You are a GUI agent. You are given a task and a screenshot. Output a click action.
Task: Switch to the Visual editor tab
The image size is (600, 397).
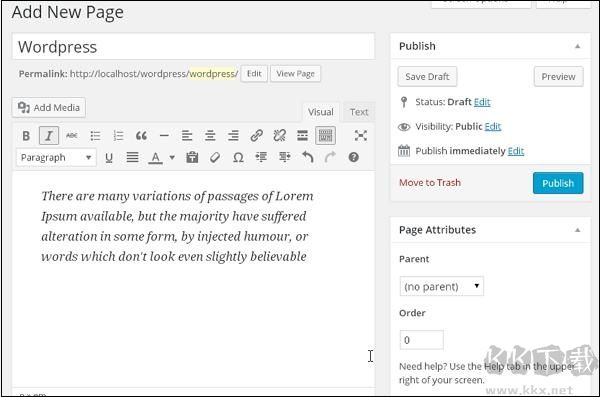tap(321, 112)
